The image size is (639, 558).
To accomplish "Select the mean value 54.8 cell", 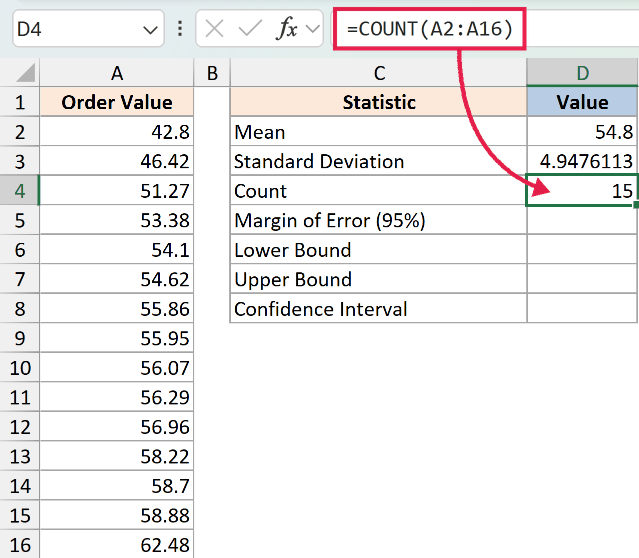I will click(582, 131).
